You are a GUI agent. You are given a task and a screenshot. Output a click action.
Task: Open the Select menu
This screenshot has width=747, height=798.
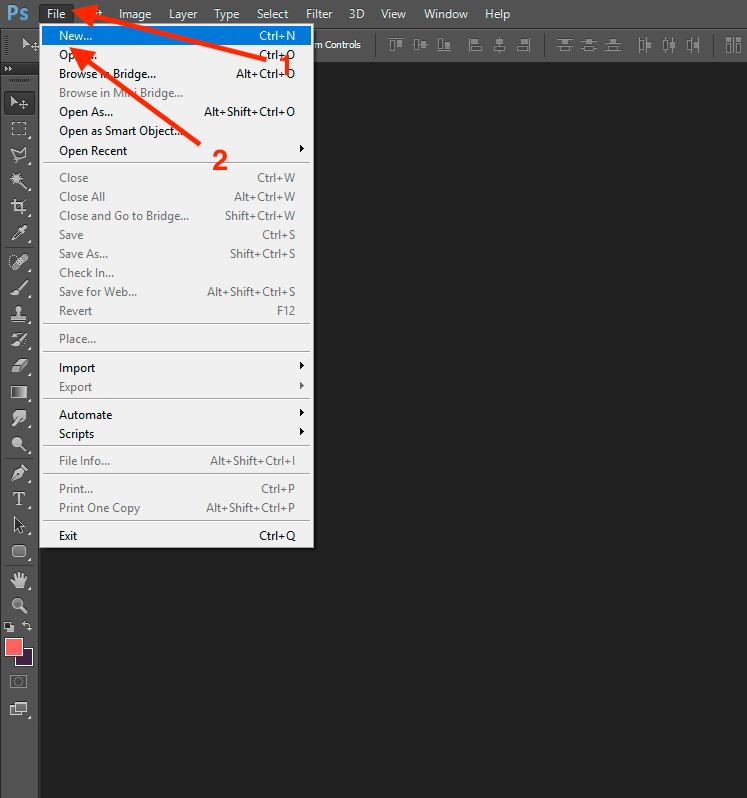tap(272, 14)
